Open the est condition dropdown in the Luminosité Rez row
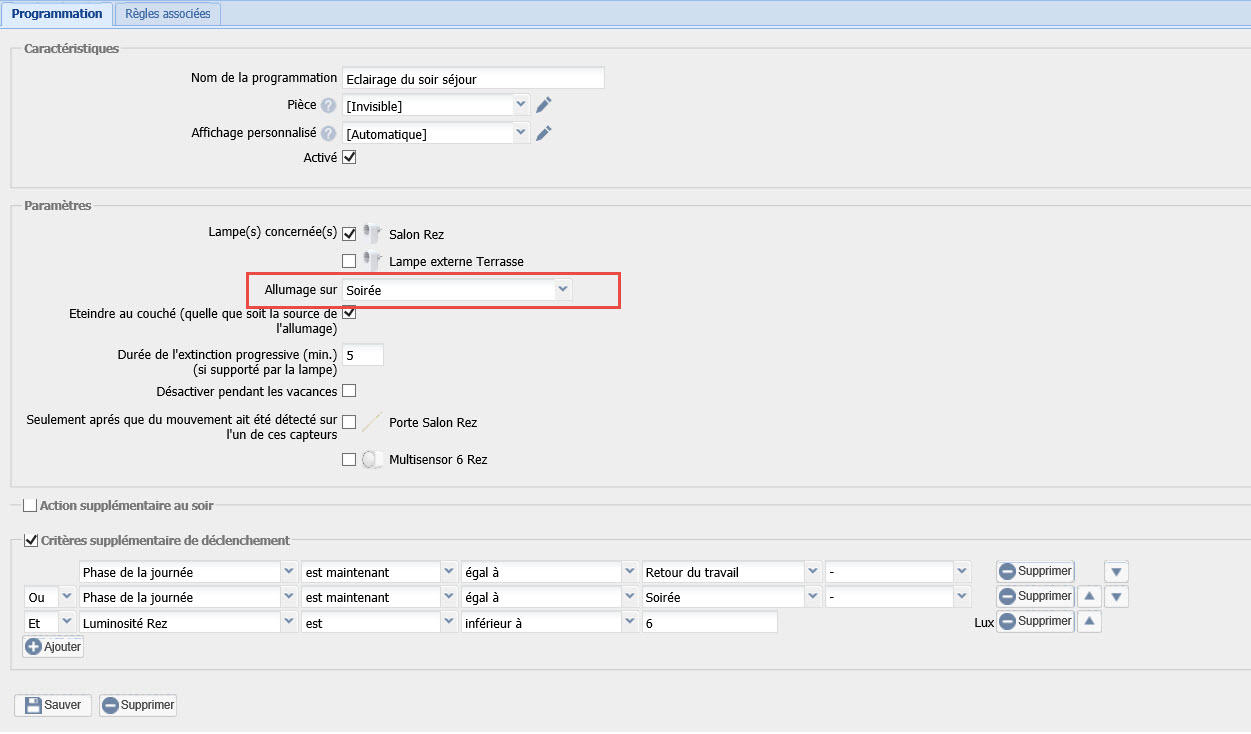The image size is (1251, 734). pos(380,622)
